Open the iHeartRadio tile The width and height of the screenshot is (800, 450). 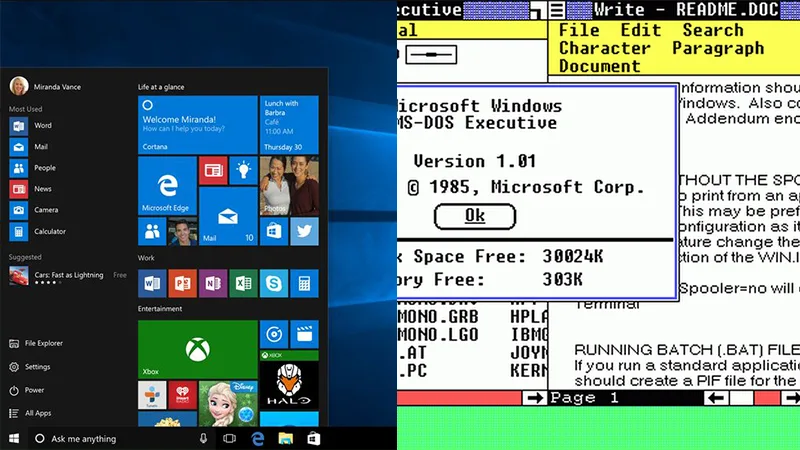[x=183, y=395]
